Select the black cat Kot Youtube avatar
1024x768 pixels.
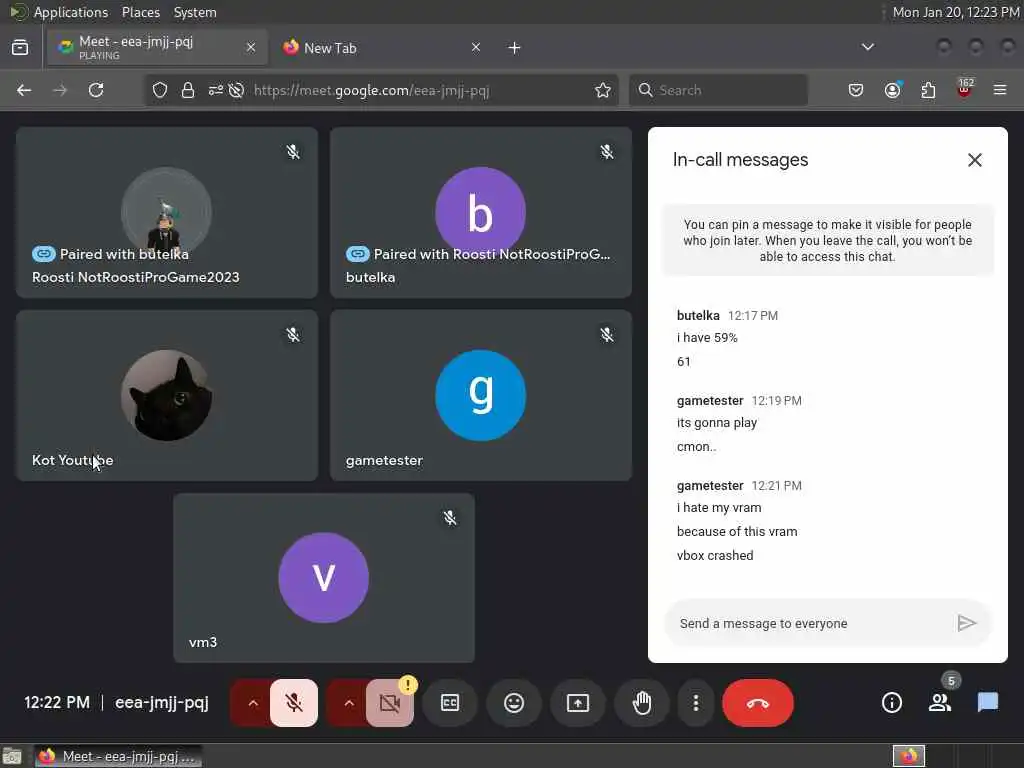167,395
